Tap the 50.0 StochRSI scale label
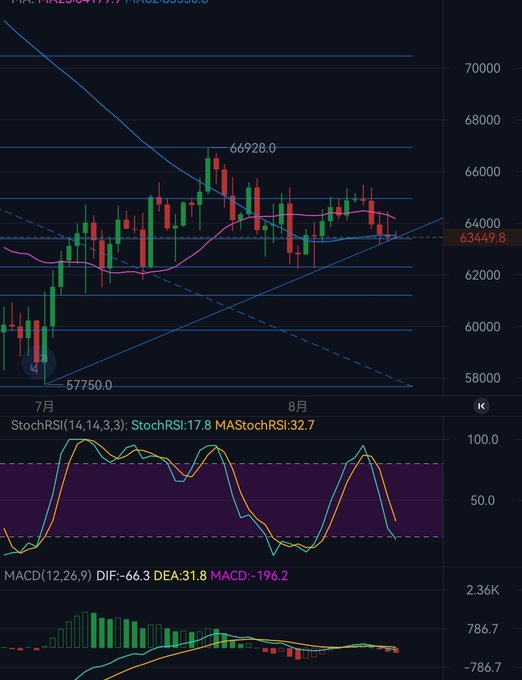Screen dimensions: 522x680 tap(483, 500)
